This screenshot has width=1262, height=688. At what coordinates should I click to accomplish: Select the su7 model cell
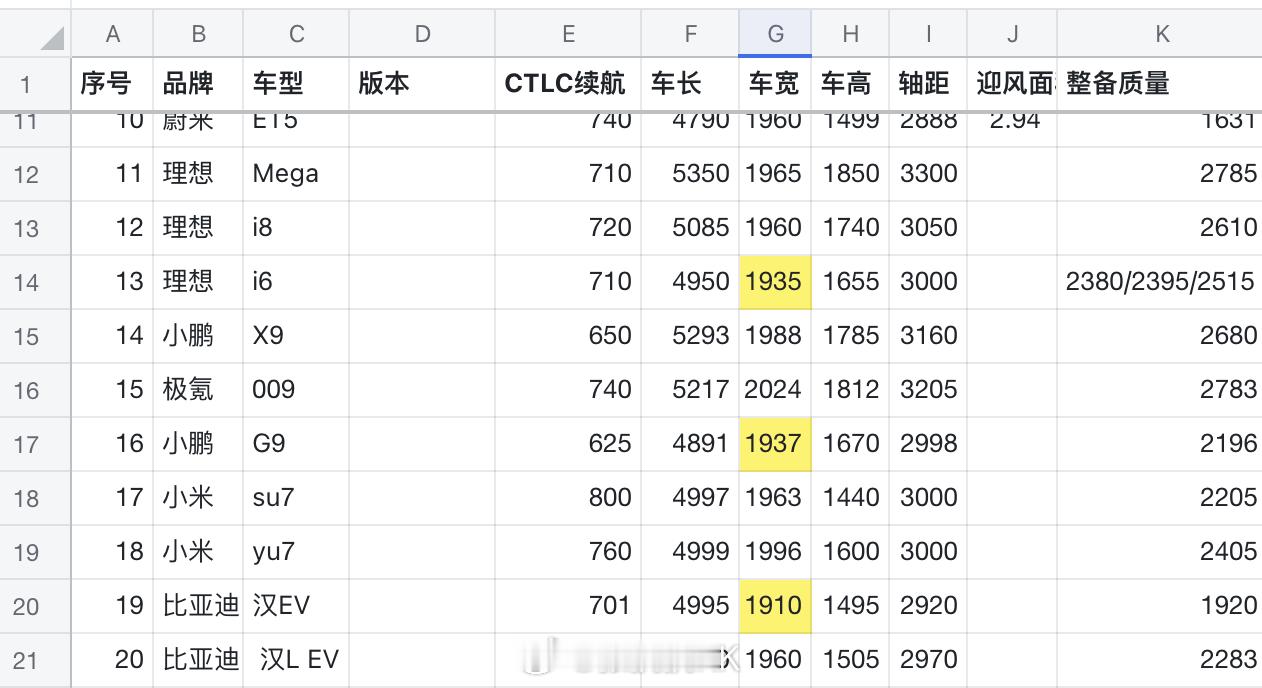tap(296, 498)
